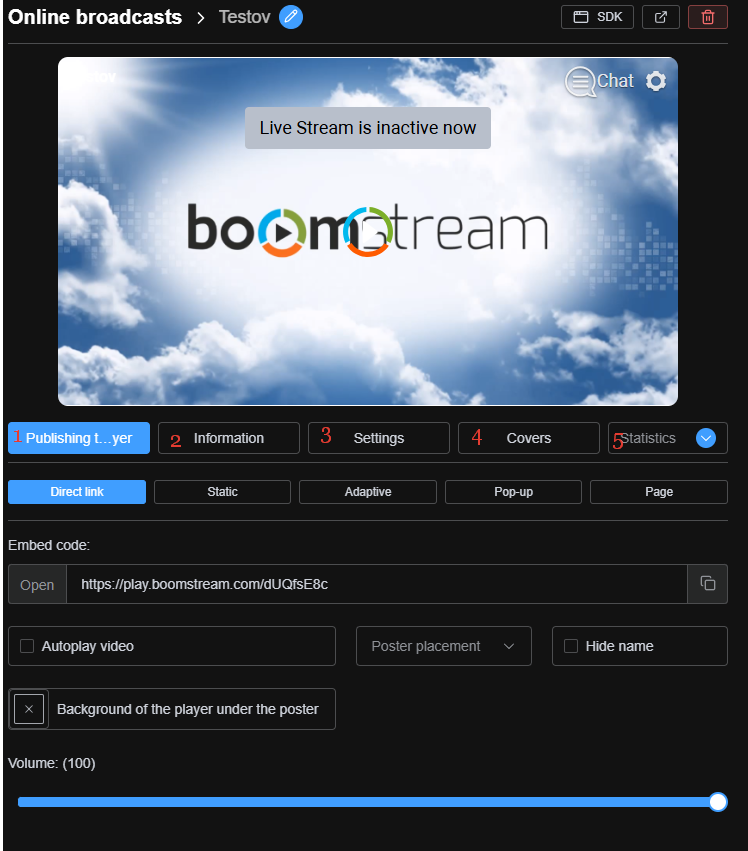Edit the Testov broadcast name with pencil icon

click(x=291, y=17)
